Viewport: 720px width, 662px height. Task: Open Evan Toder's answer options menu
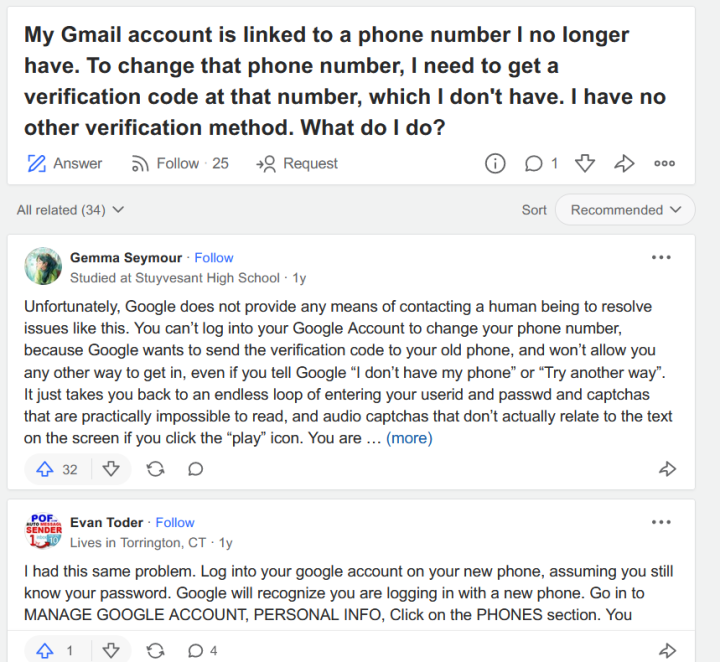click(x=661, y=522)
